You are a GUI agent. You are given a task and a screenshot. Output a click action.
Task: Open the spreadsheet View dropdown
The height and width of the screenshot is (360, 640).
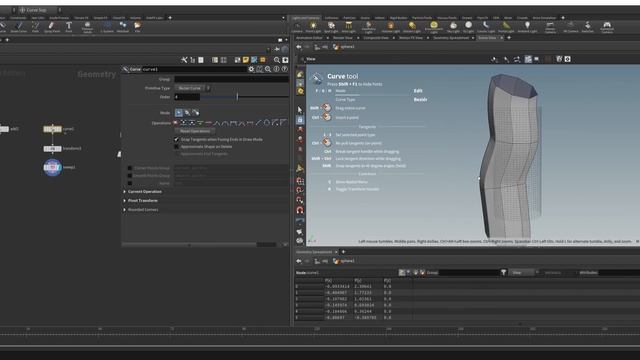click(x=523, y=273)
